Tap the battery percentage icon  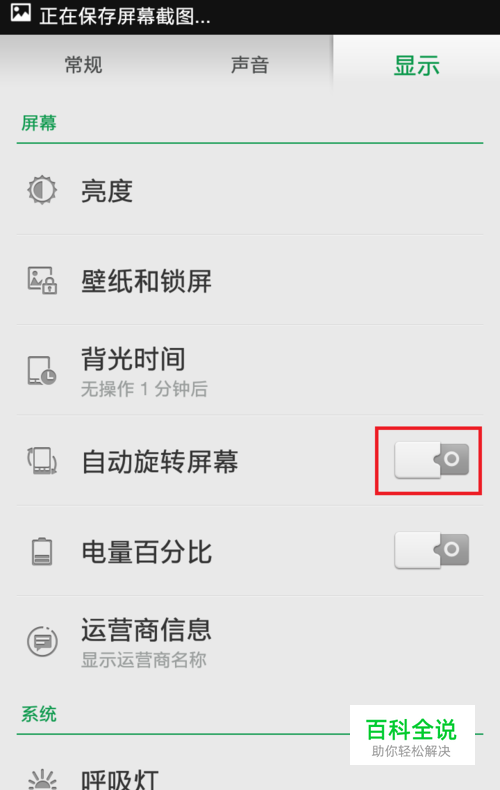click(x=42, y=551)
